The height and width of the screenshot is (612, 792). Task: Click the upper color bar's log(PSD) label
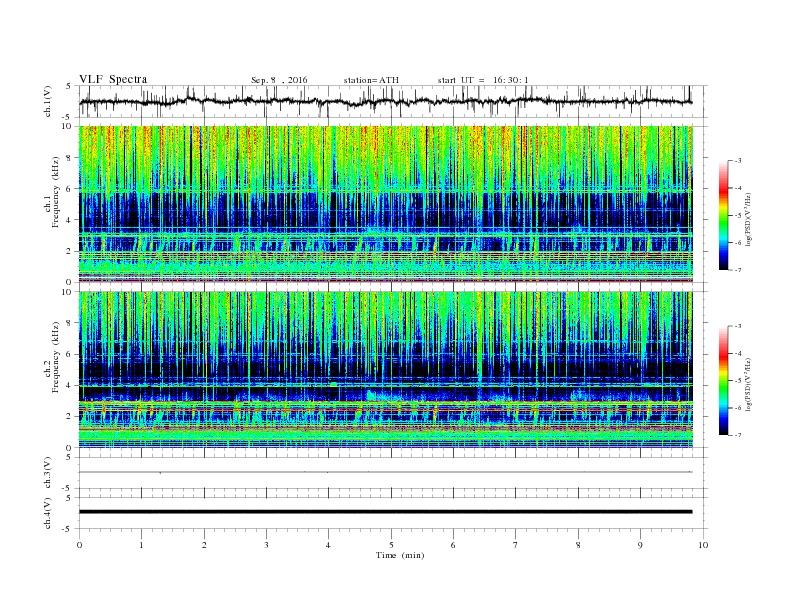pyautogui.click(x=747, y=219)
